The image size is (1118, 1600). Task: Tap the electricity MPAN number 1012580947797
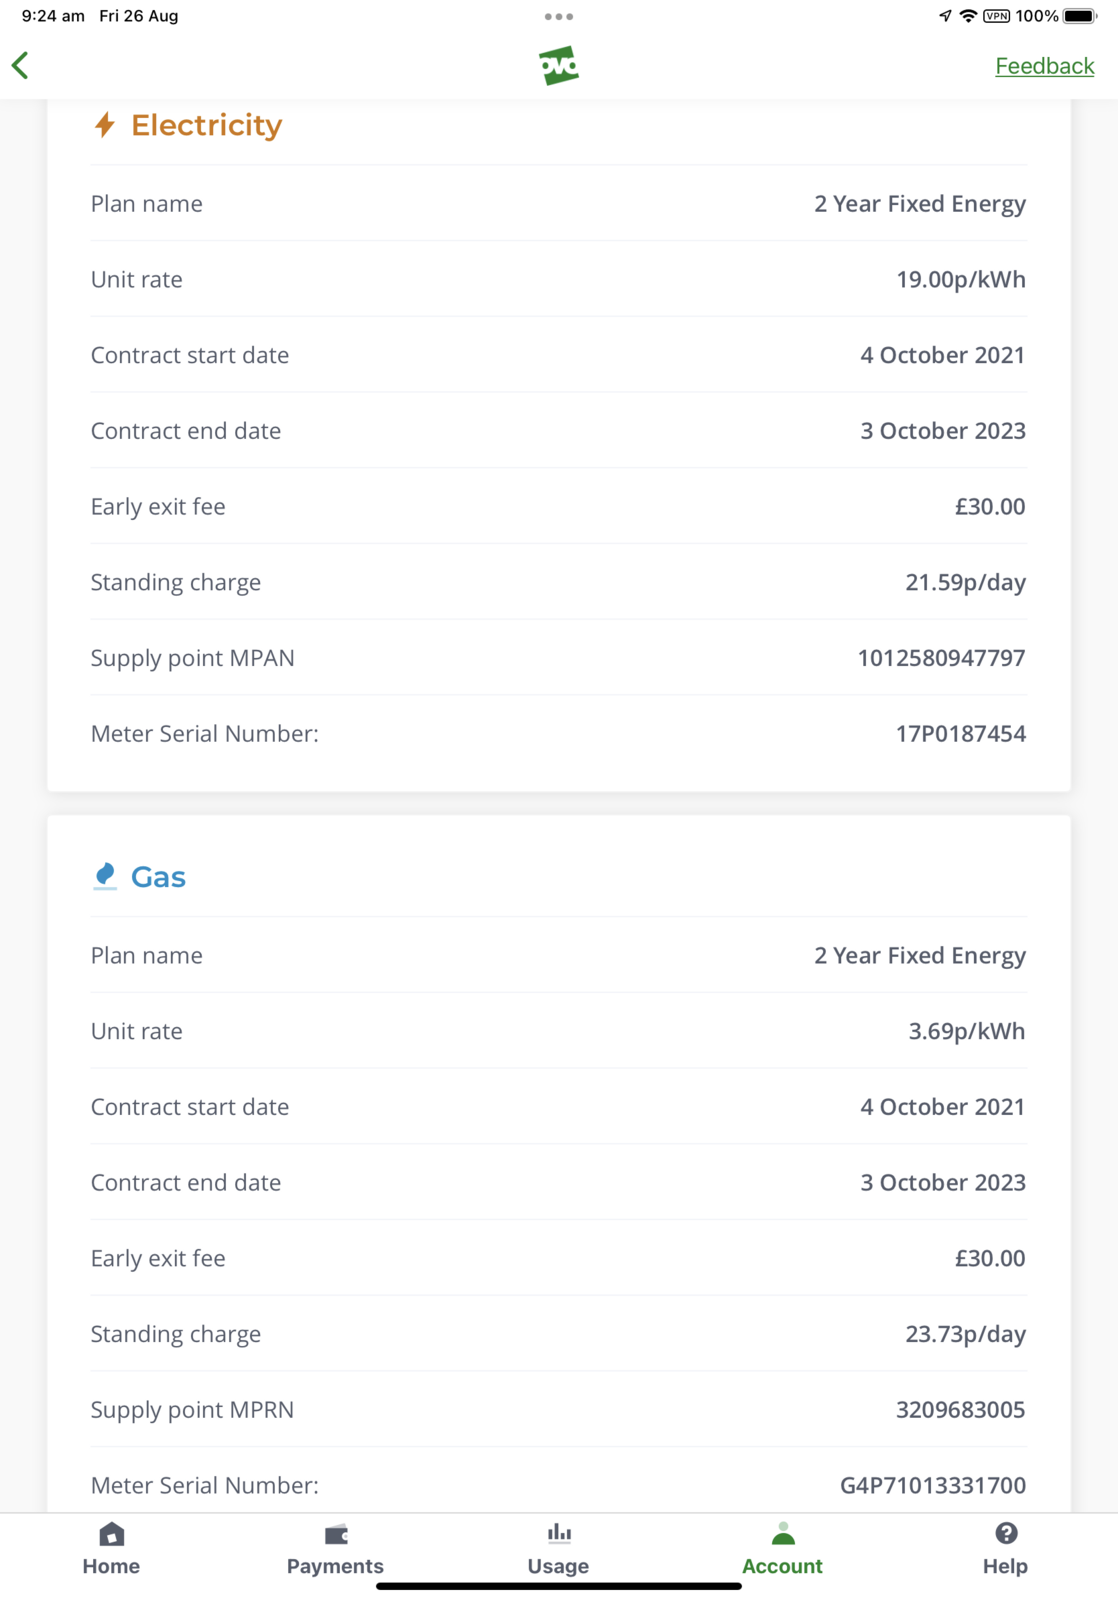941,658
